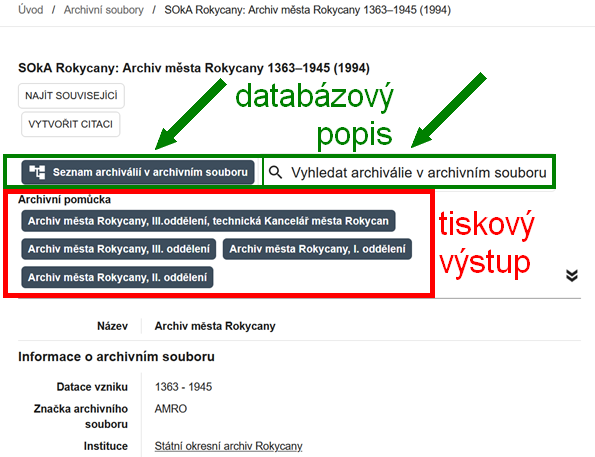This screenshot has height=457, width=595.
Task: Click the magnifier search icon
Action: coord(275,172)
